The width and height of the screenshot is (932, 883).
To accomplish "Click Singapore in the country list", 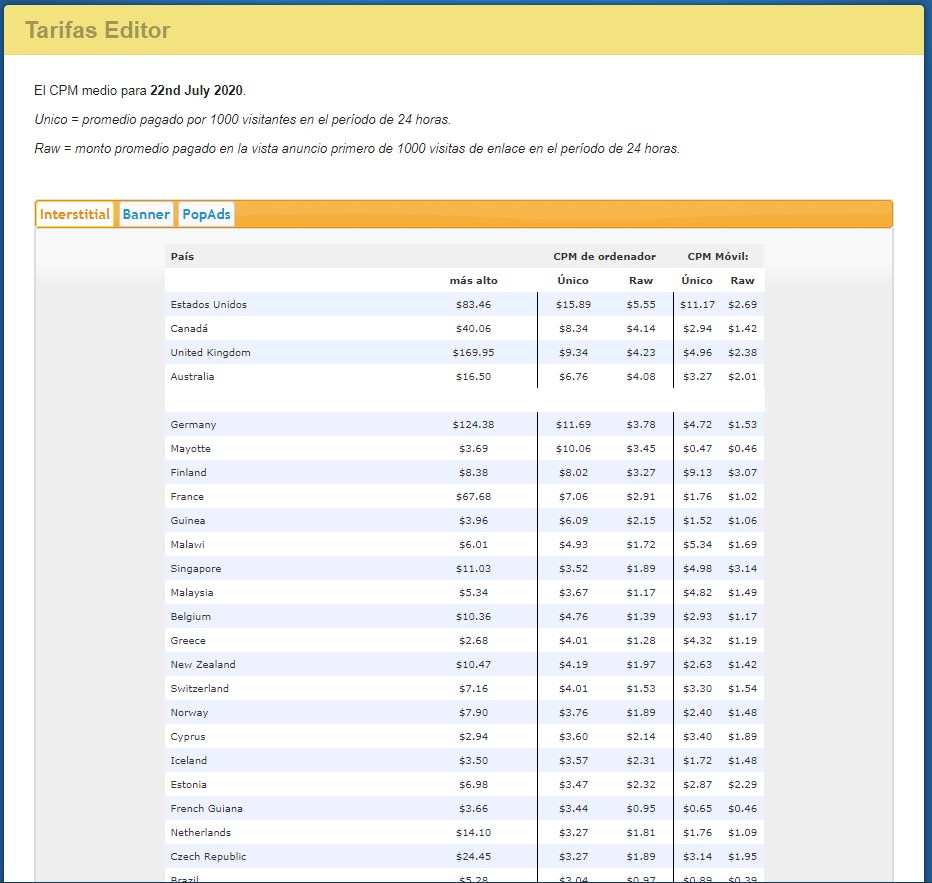I will tap(196, 569).
